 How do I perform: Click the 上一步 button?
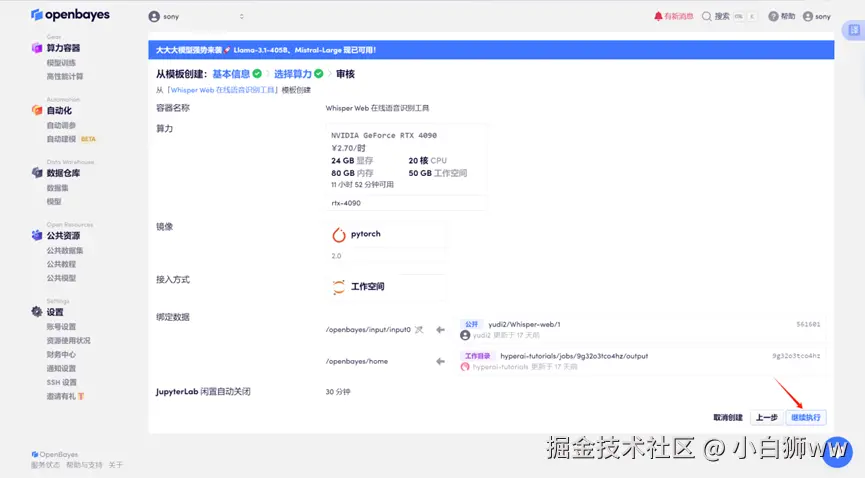click(767, 417)
